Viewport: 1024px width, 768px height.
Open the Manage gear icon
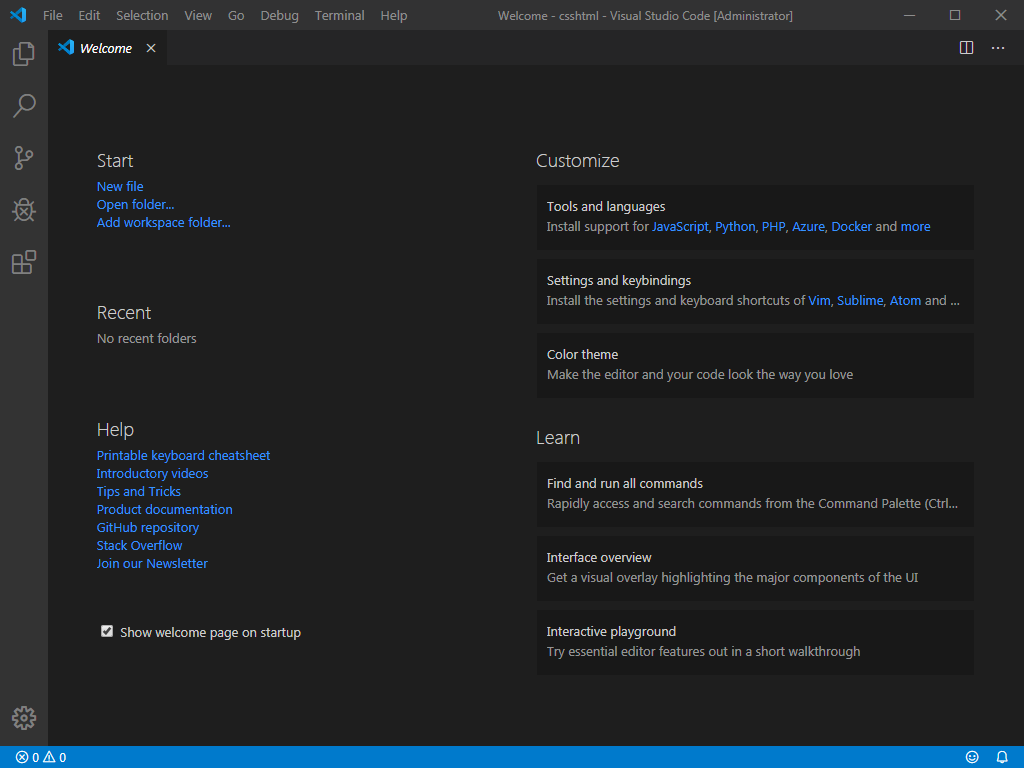tap(24, 718)
